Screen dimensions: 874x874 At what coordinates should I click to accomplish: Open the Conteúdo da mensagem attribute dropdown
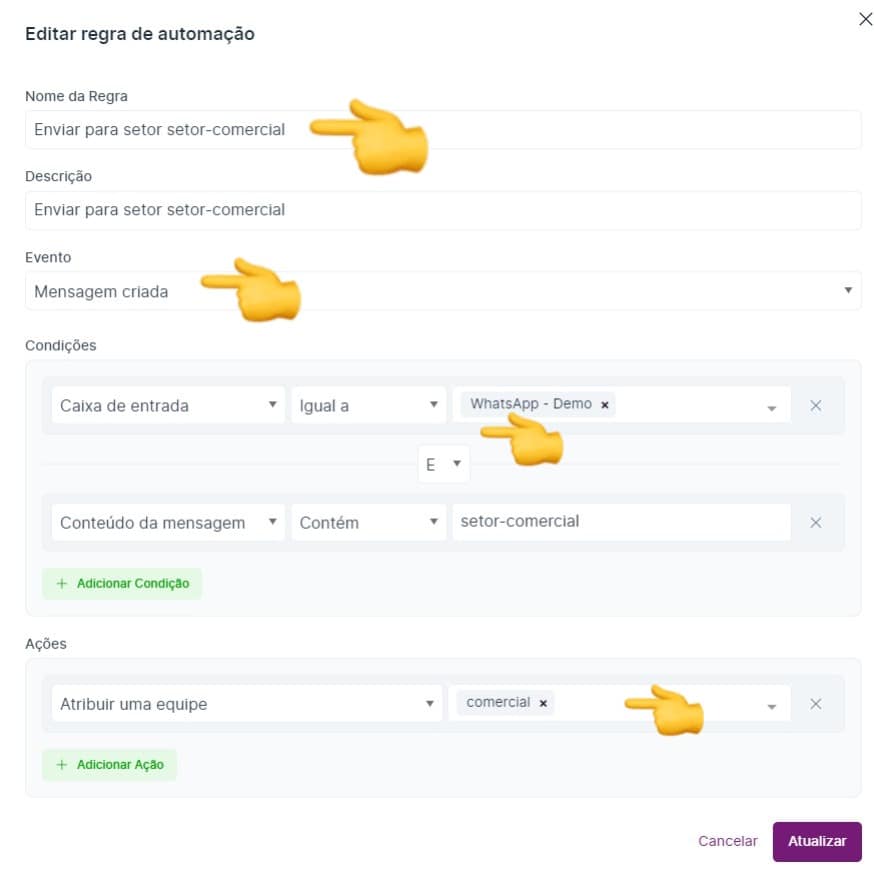click(x=167, y=522)
